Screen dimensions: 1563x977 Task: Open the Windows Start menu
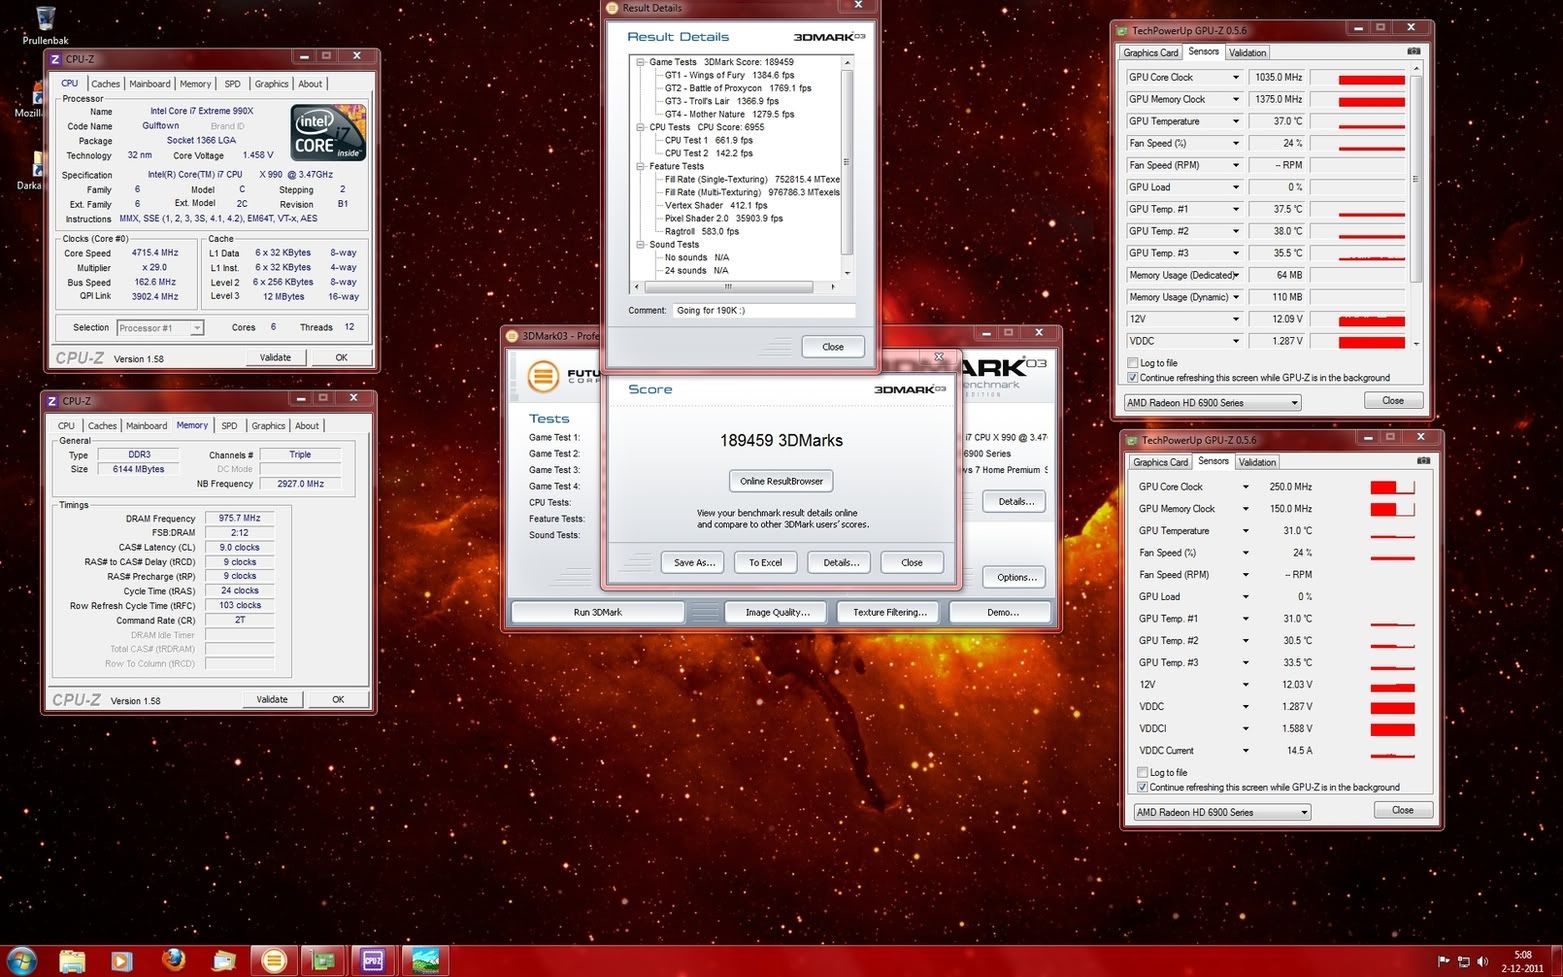point(21,960)
